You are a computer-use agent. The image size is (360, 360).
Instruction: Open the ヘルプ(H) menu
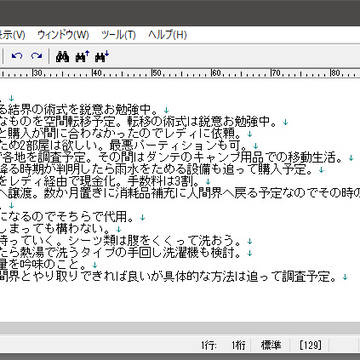168,35
